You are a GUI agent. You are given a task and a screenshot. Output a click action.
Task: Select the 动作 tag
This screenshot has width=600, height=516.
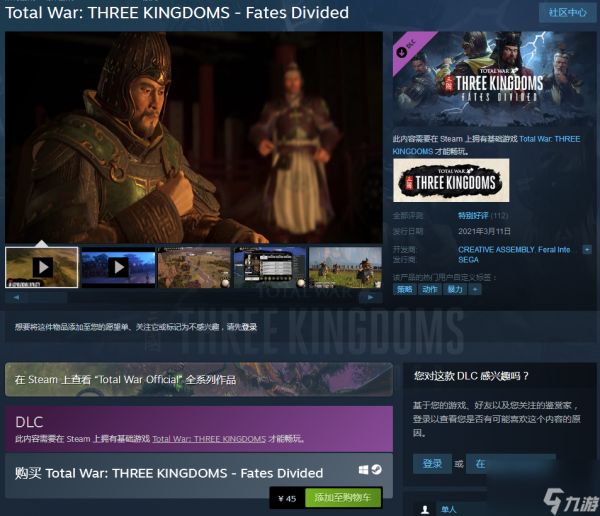[x=430, y=289]
